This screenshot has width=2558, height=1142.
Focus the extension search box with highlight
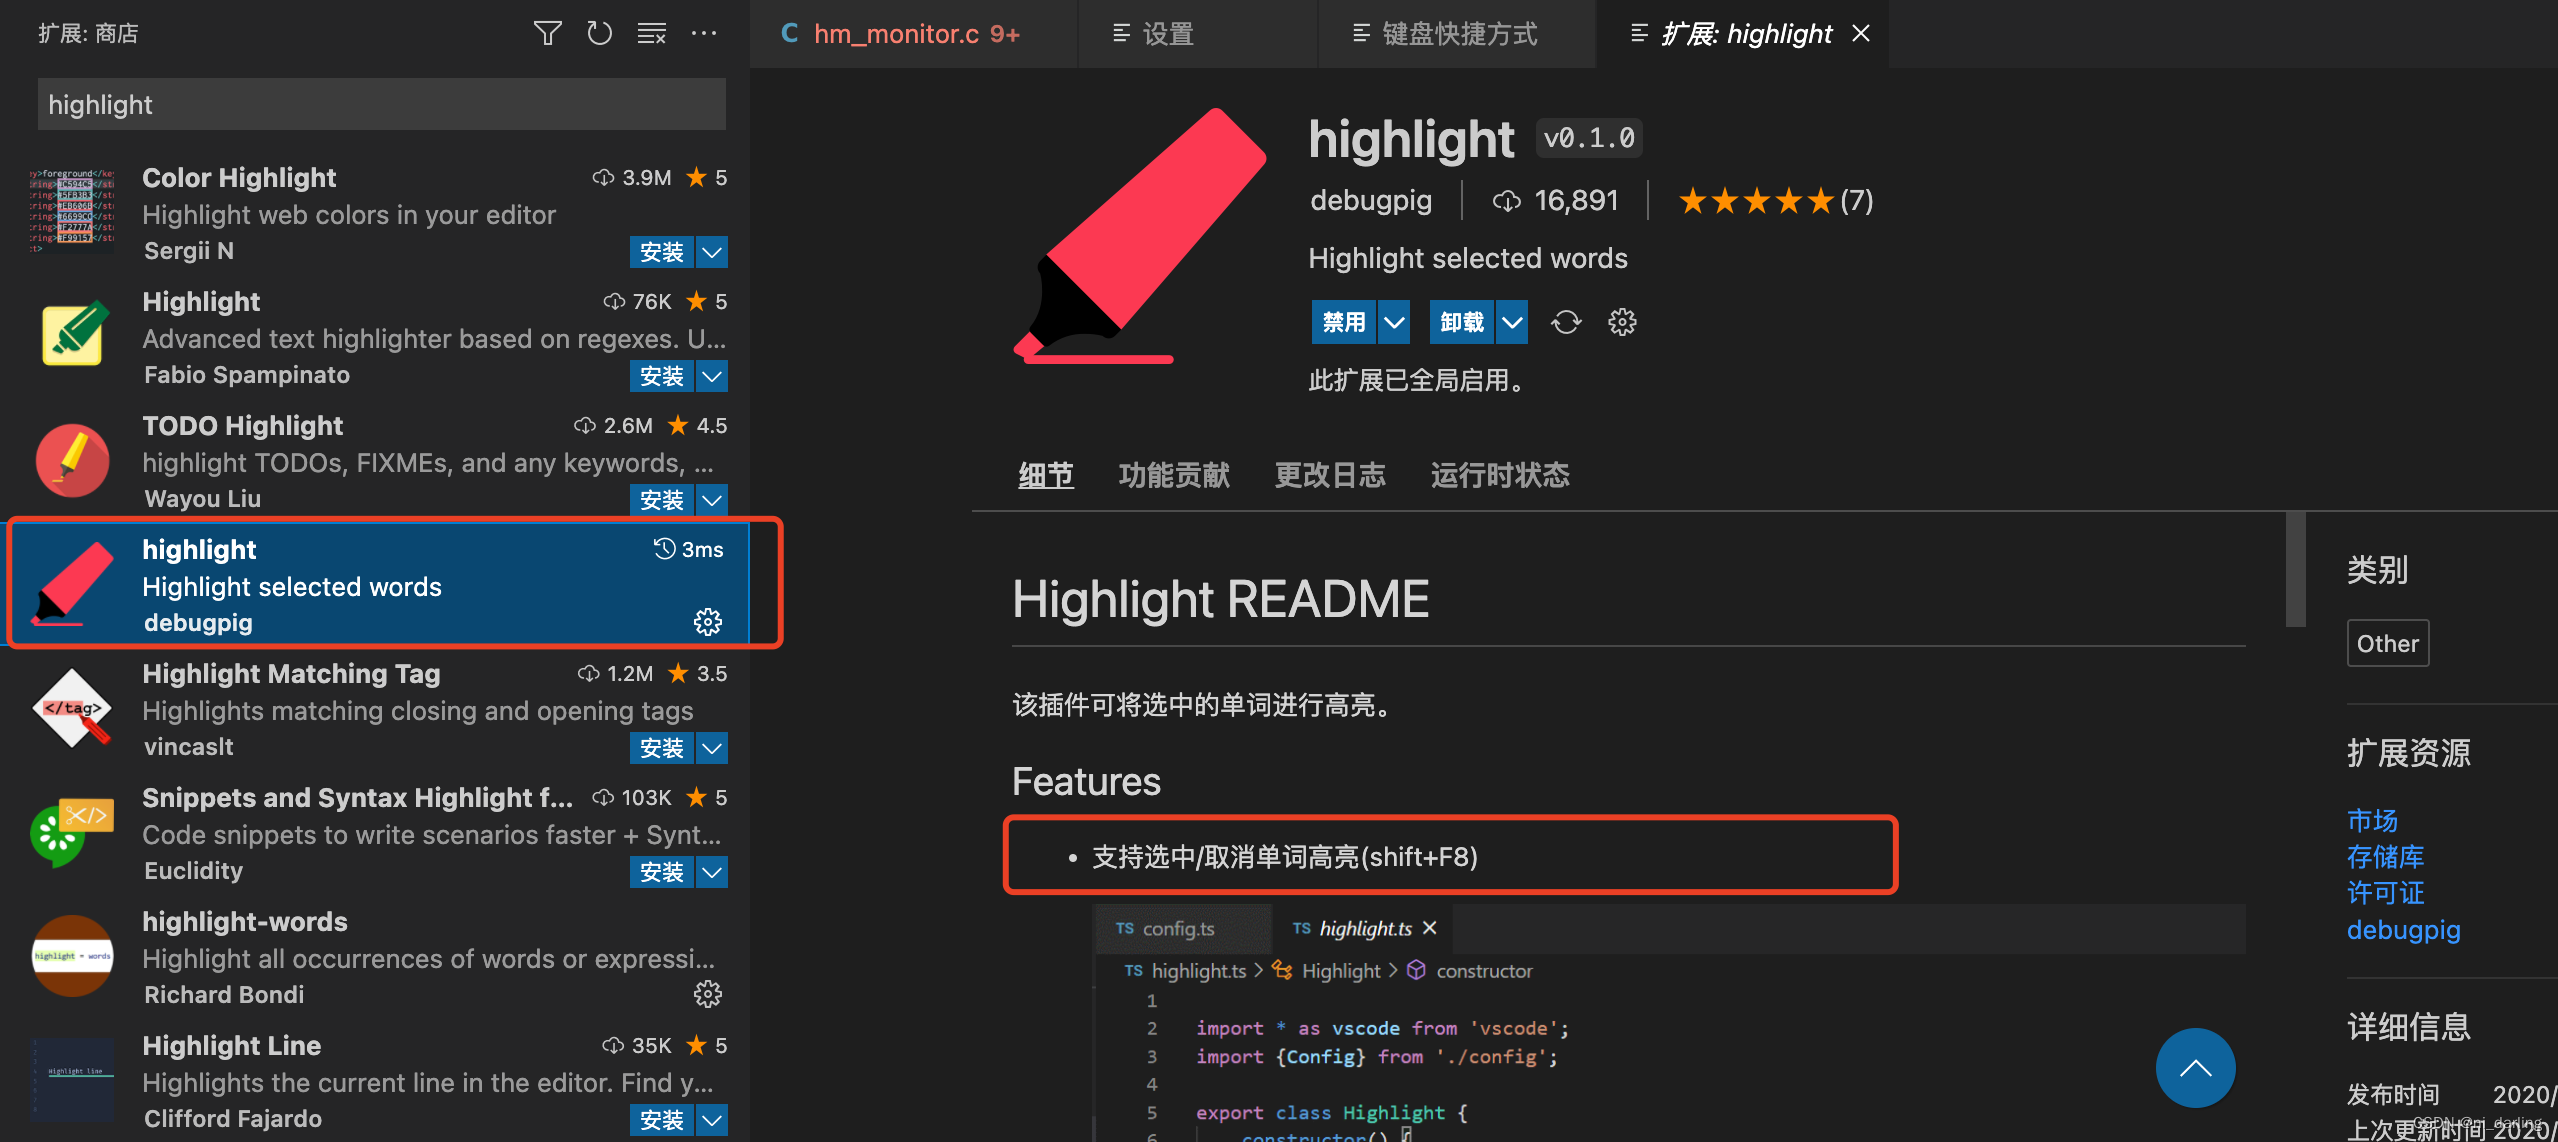(382, 104)
